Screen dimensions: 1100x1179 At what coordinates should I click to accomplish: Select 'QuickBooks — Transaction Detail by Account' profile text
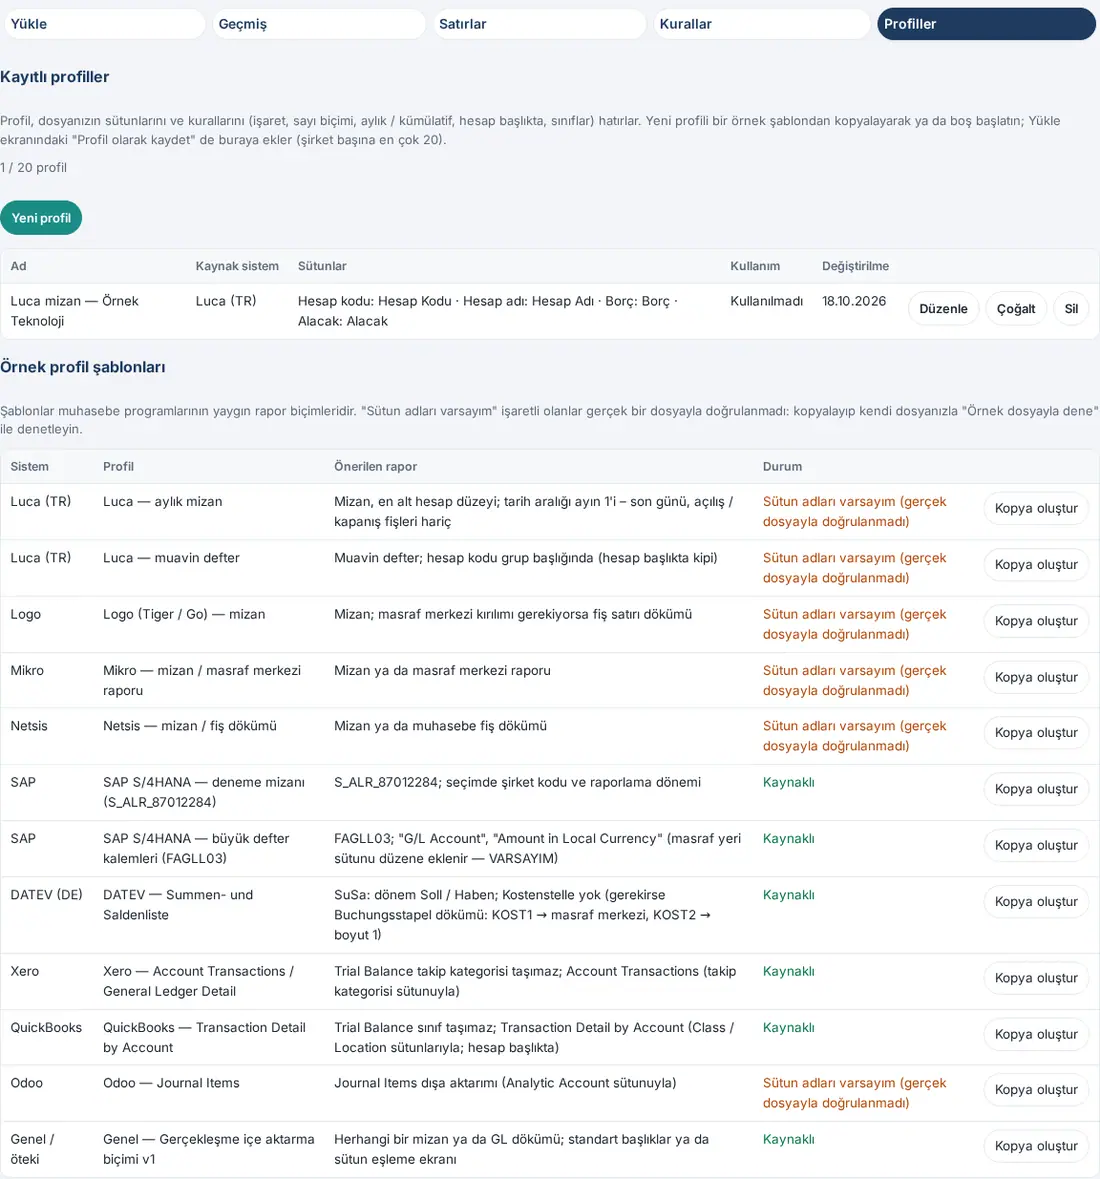[x=205, y=1038]
